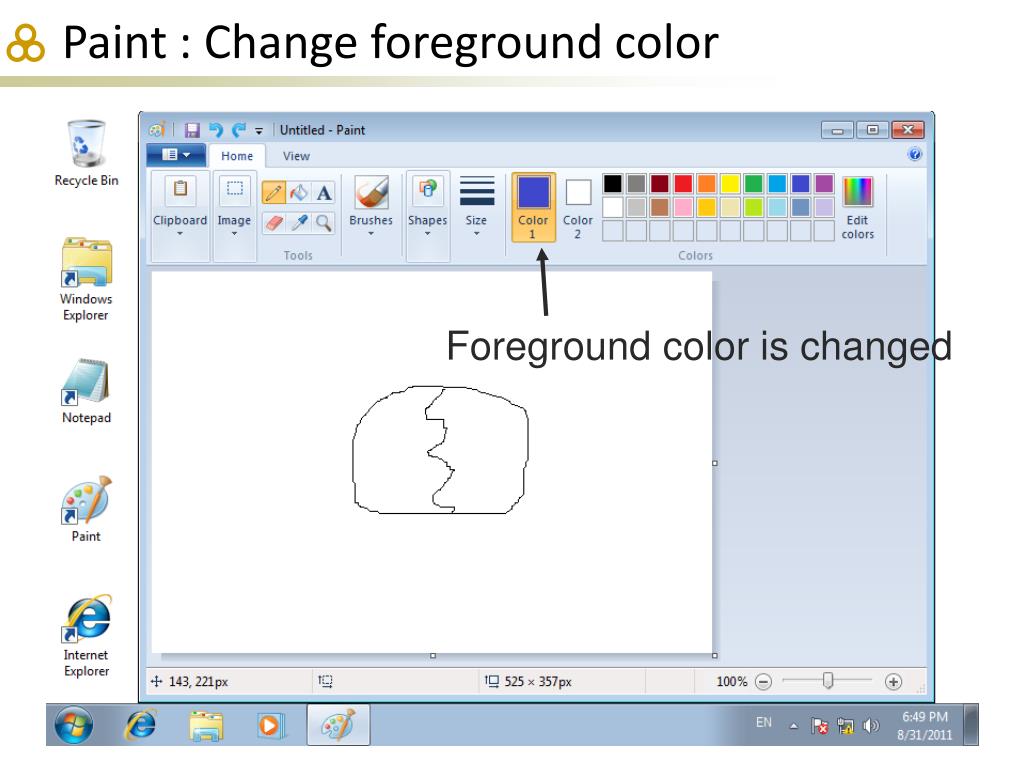
Task: Click the Save icon in quick access toolbar
Action: [191, 130]
